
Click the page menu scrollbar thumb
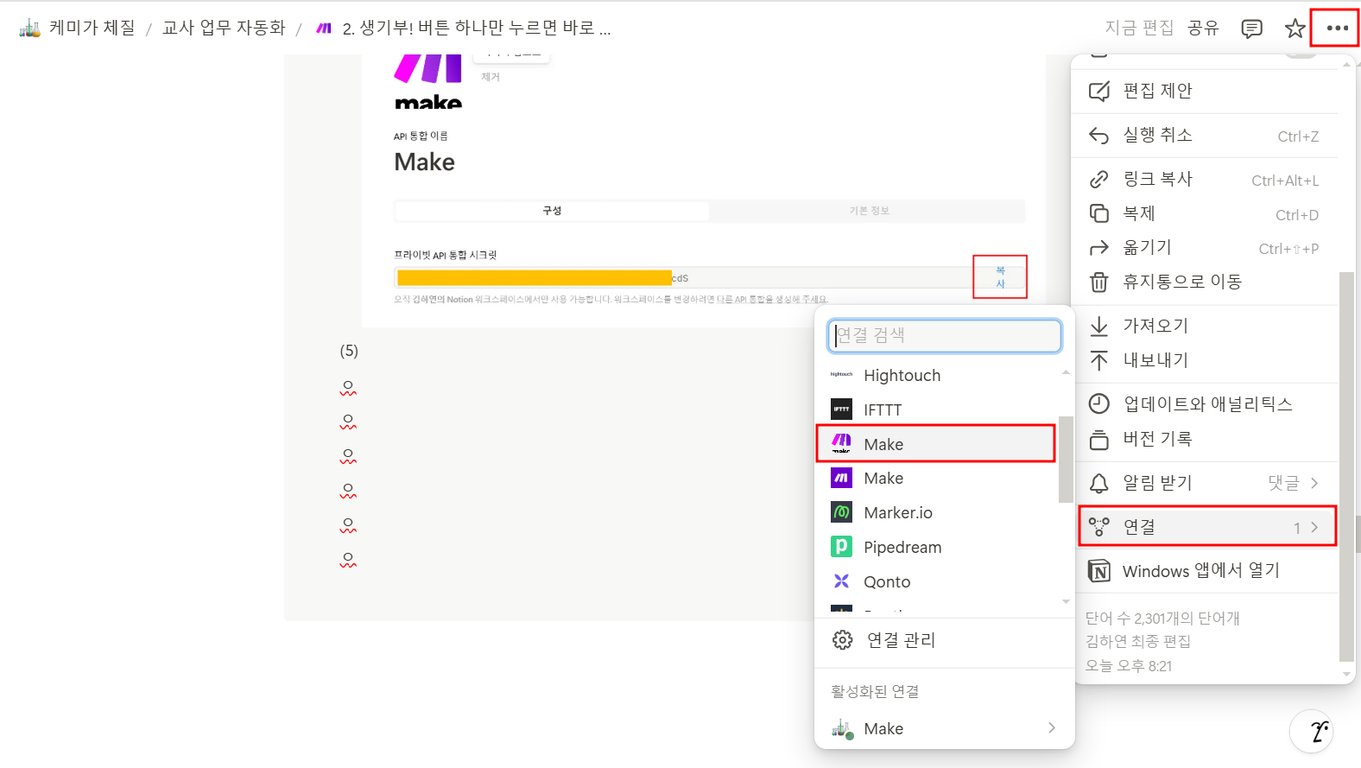click(x=1347, y=466)
